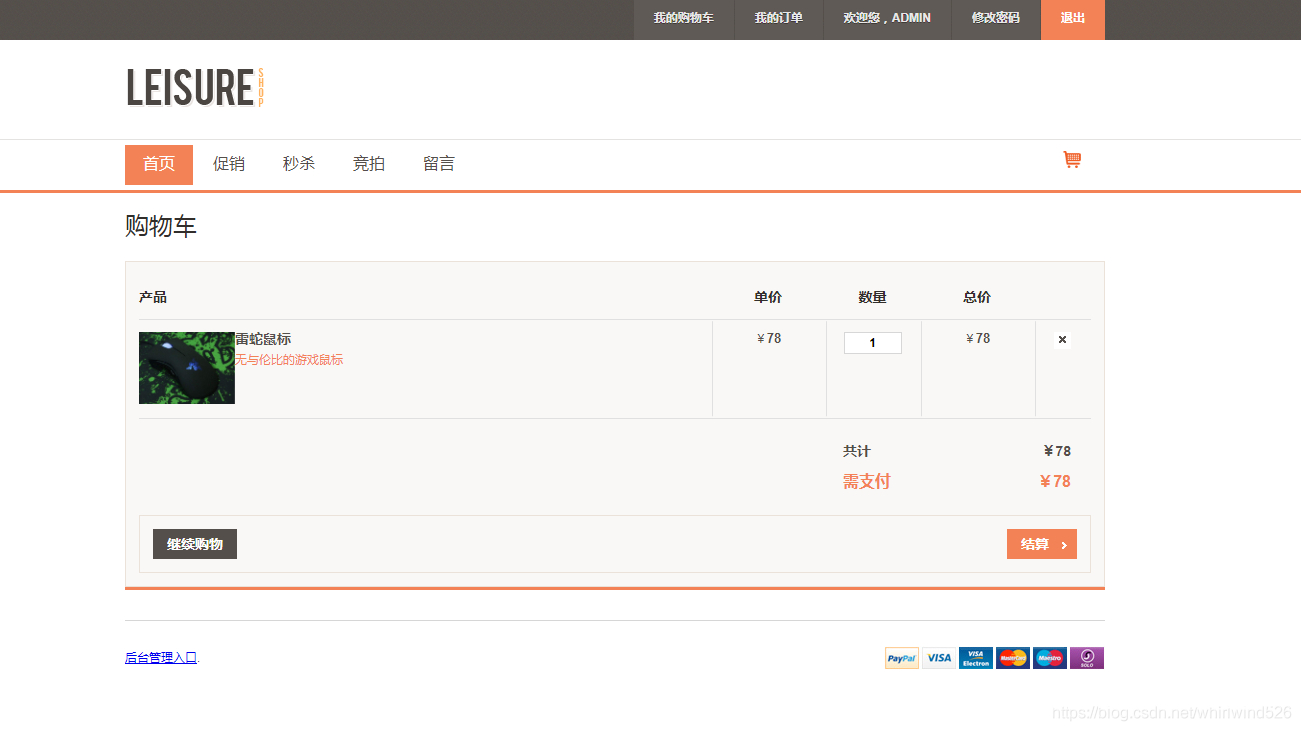Image resolution: width=1301 pixels, height=731 pixels.
Task: Open 修改密码 from the top bar
Action: [996, 17]
